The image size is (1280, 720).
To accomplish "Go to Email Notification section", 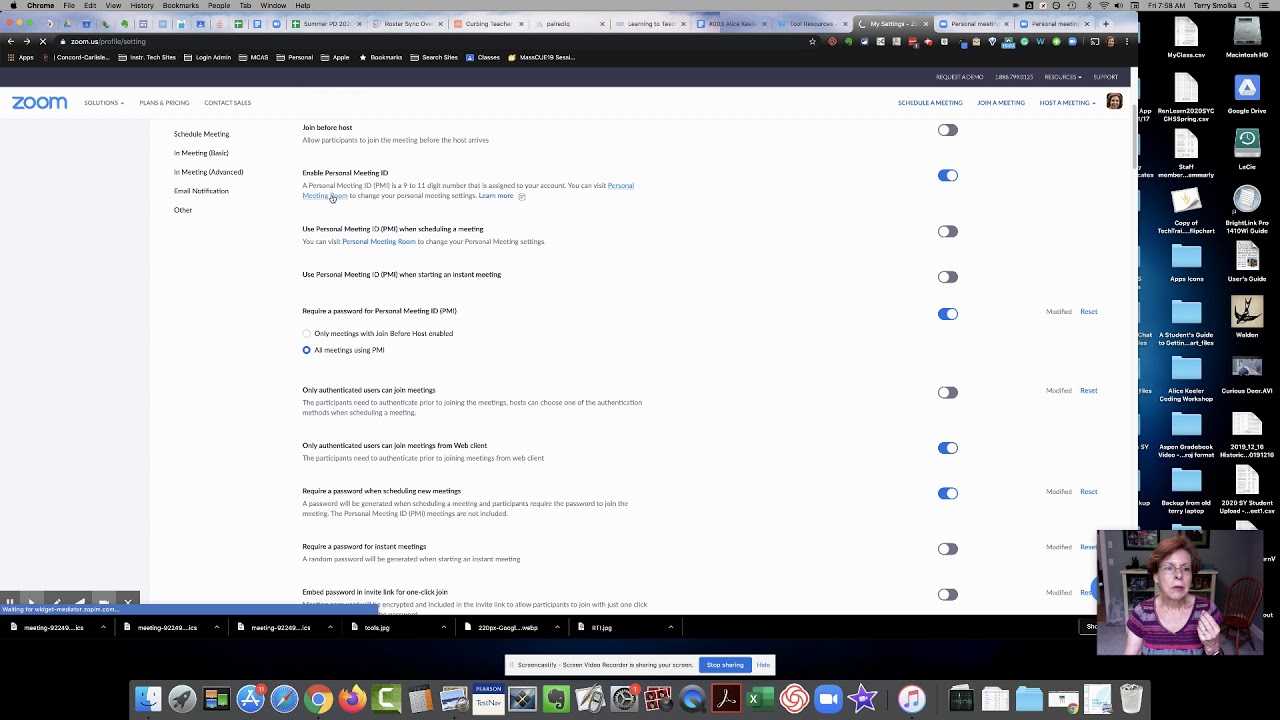I will 201,191.
